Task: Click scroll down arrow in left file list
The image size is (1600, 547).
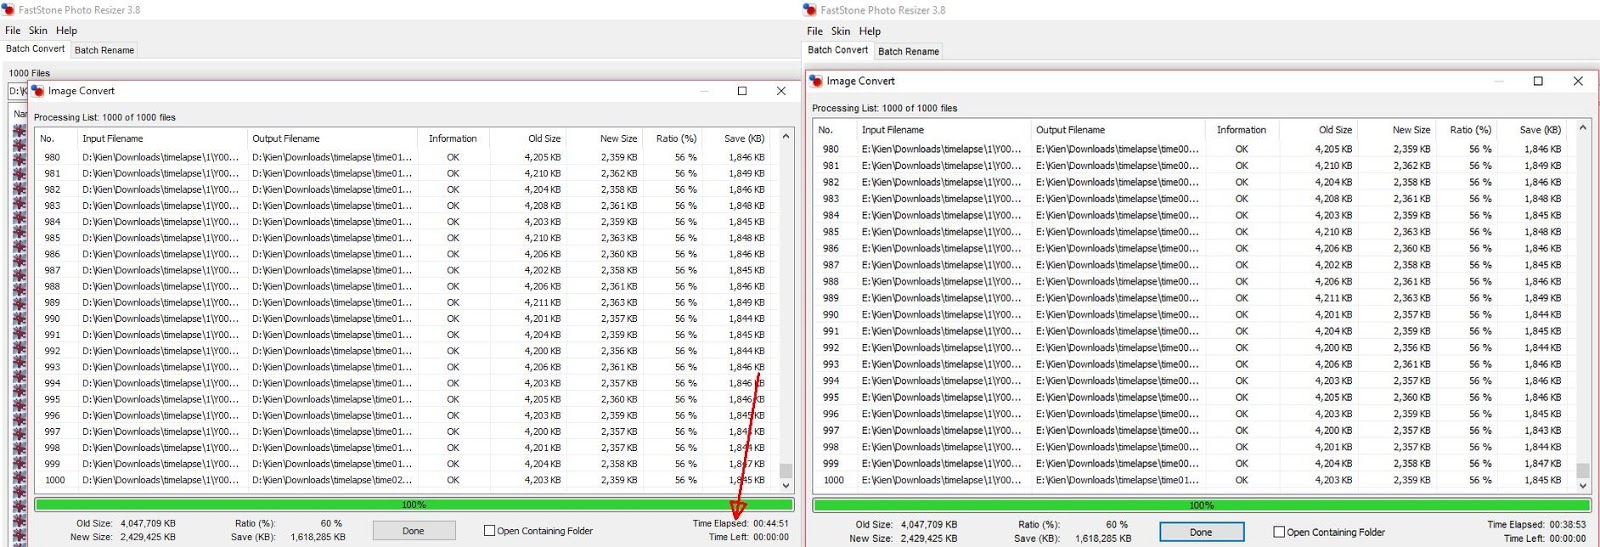Action: [x=786, y=485]
